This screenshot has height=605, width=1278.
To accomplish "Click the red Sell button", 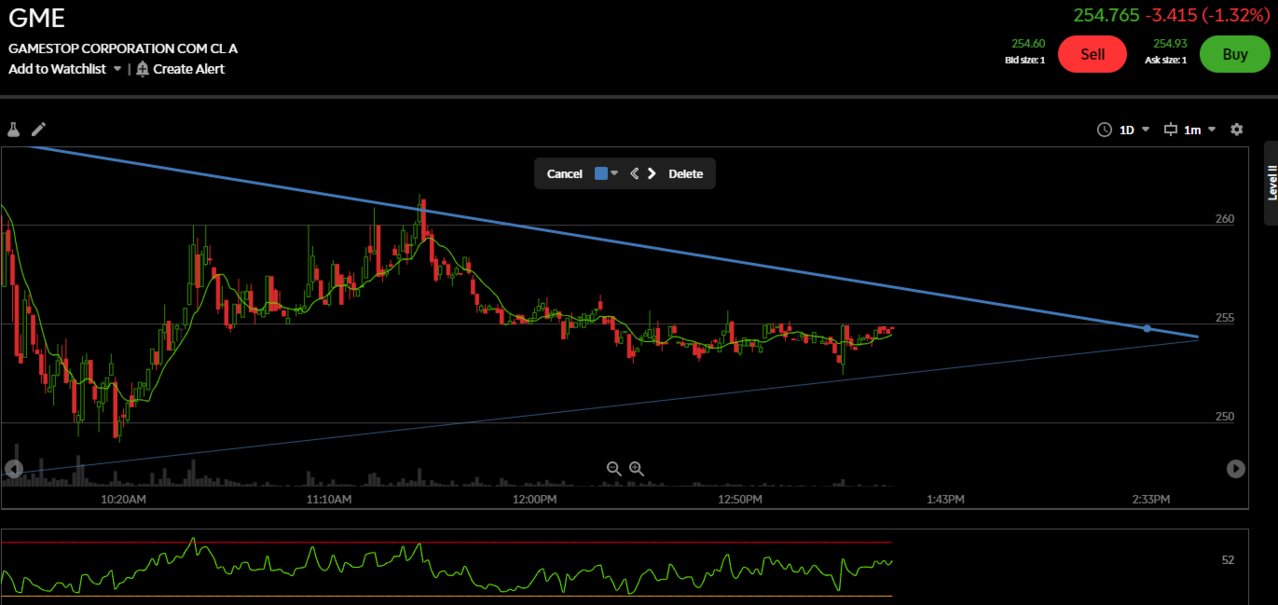I will pos(1092,54).
